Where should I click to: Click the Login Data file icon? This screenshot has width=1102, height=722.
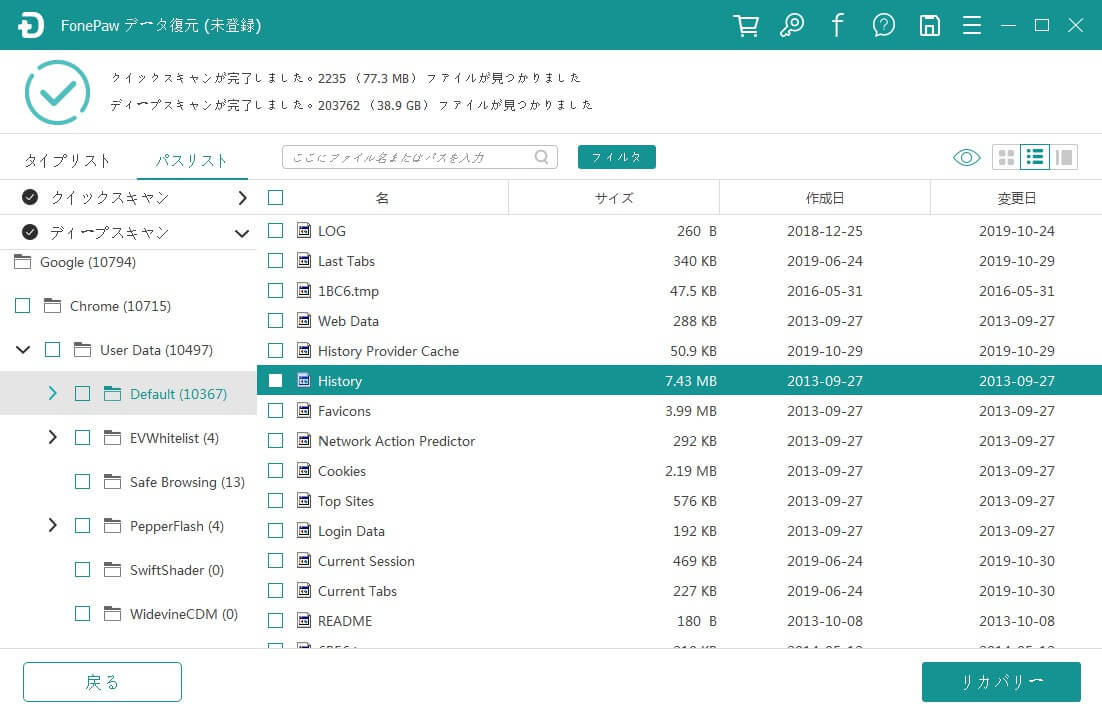(x=304, y=530)
